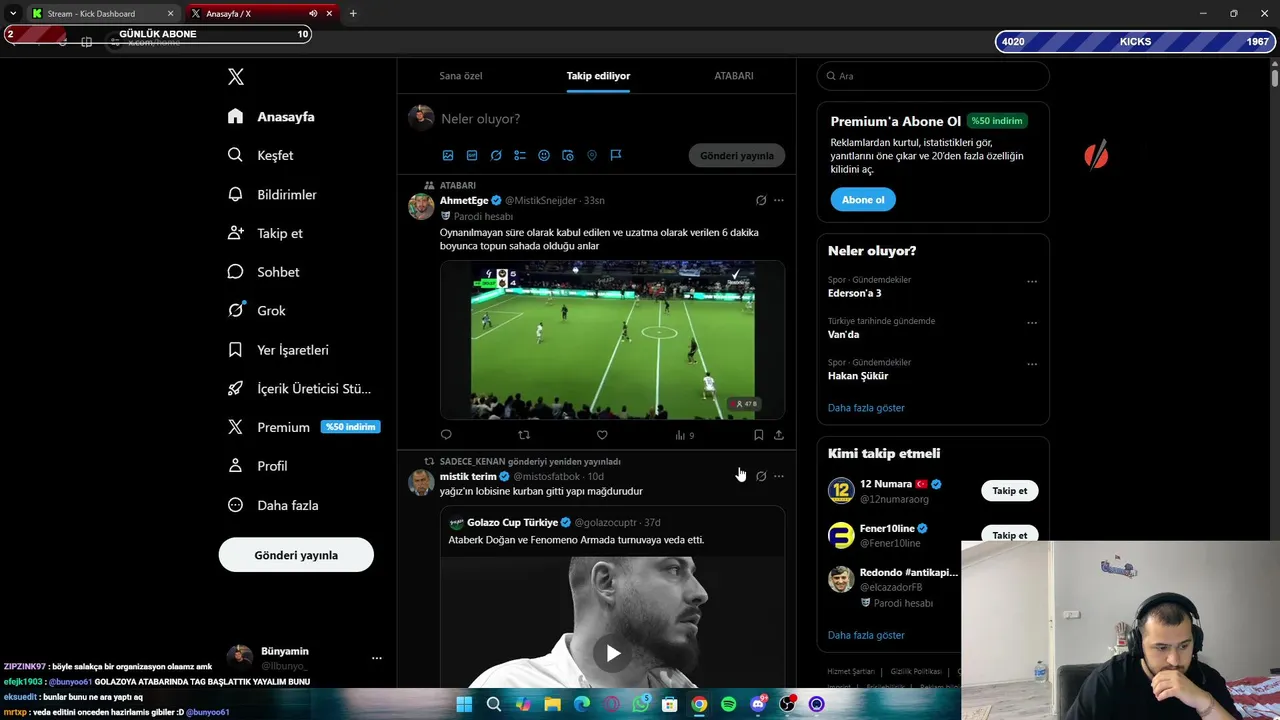Click the composer Gönderi yayınla button
1280x720 pixels.
[x=737, y=156]
